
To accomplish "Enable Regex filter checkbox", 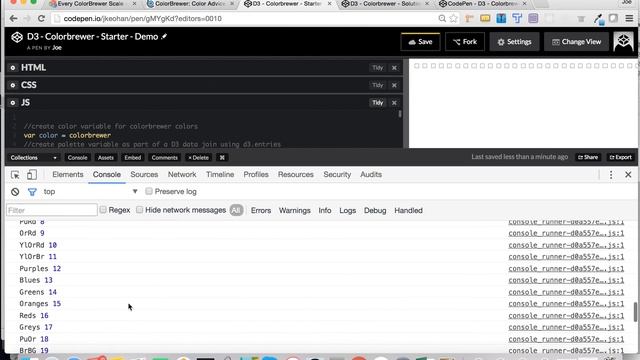I will 103,210.
